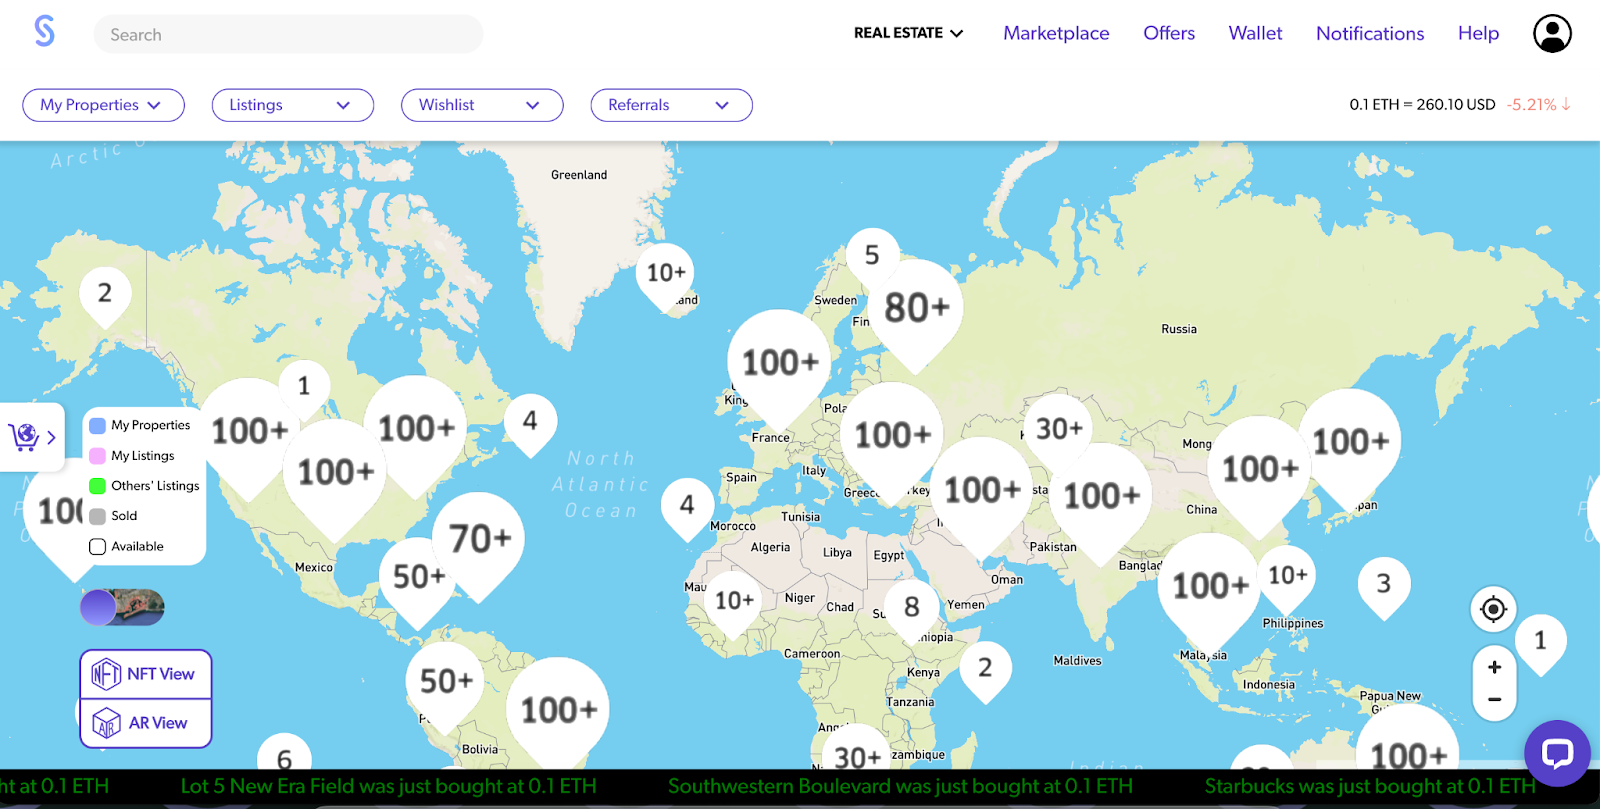Screen dimensions: 1600x809
Task: View Notifications
Action: 1370,33
